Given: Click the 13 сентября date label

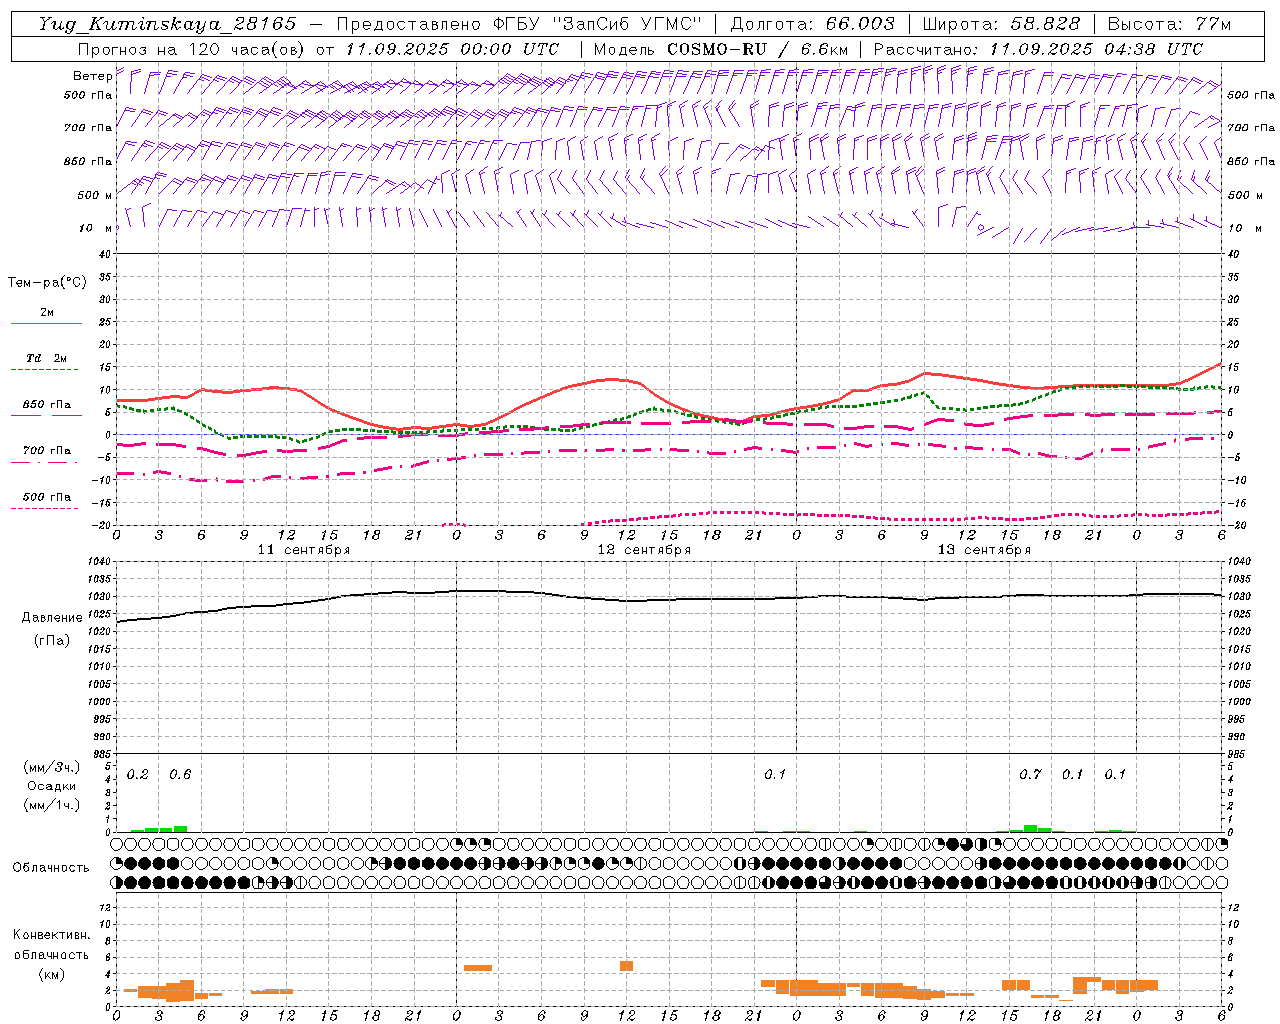Looking at the screenshot, I should (x=984, y=550).
